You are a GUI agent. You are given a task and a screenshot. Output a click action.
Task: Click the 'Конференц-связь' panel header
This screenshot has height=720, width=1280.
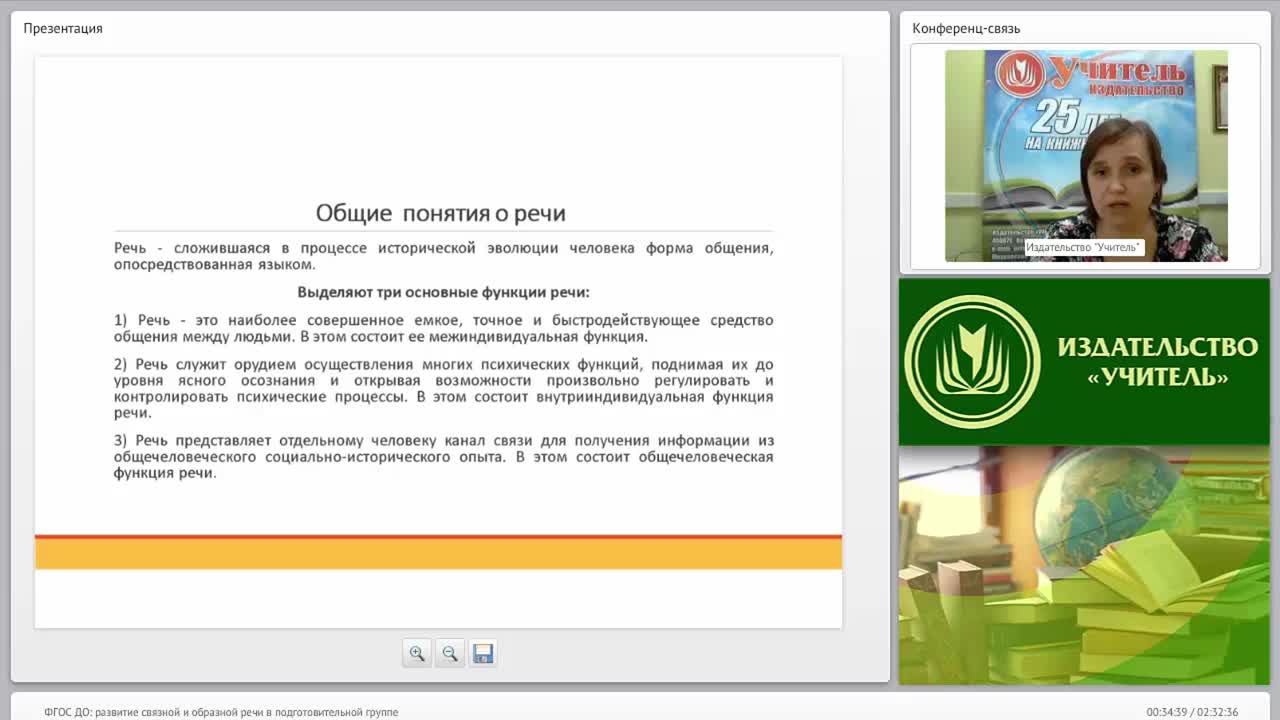click(966, 28)
